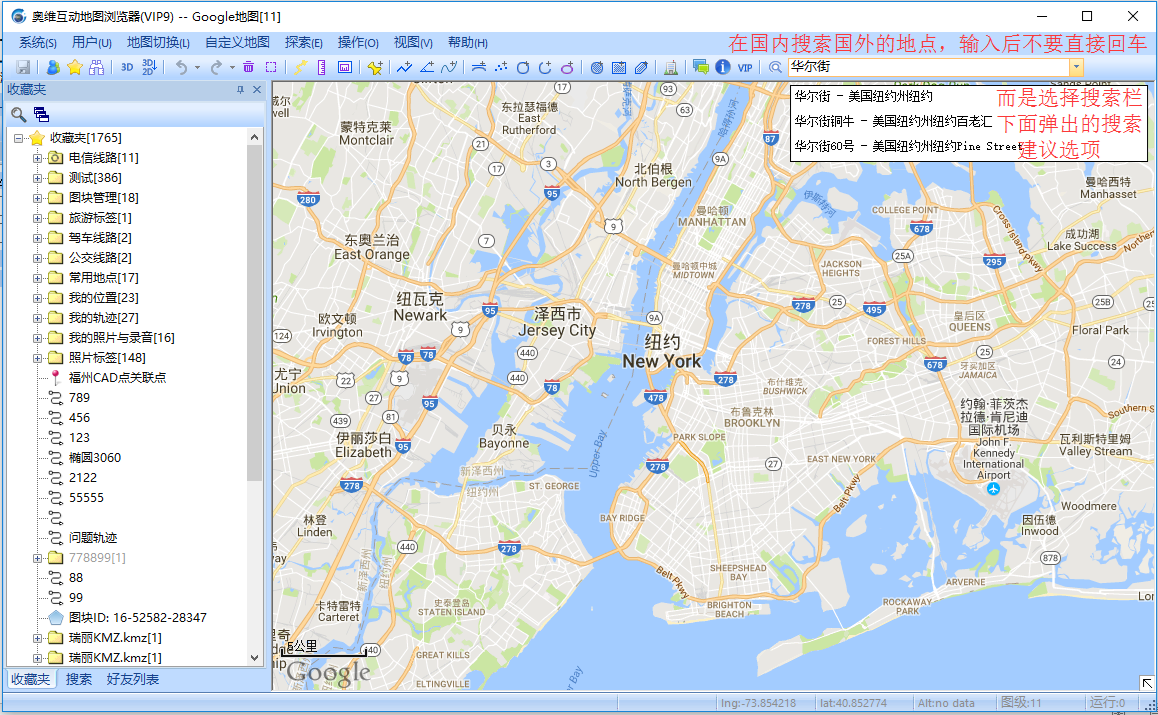Open the Undo history dropdown arrow
Viewport: 1158px width, 715px height.
point(197,67)
